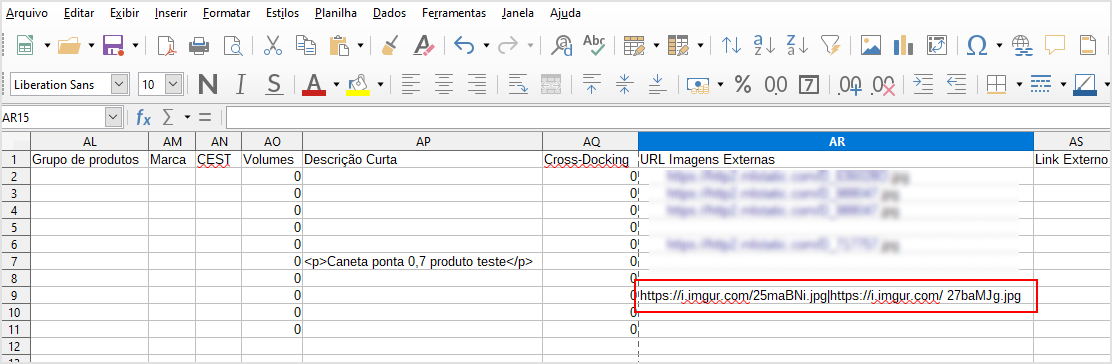Toggle Italic formatting (I)
The width and height of the screenshot is (1112, 364).
(240, 85)
